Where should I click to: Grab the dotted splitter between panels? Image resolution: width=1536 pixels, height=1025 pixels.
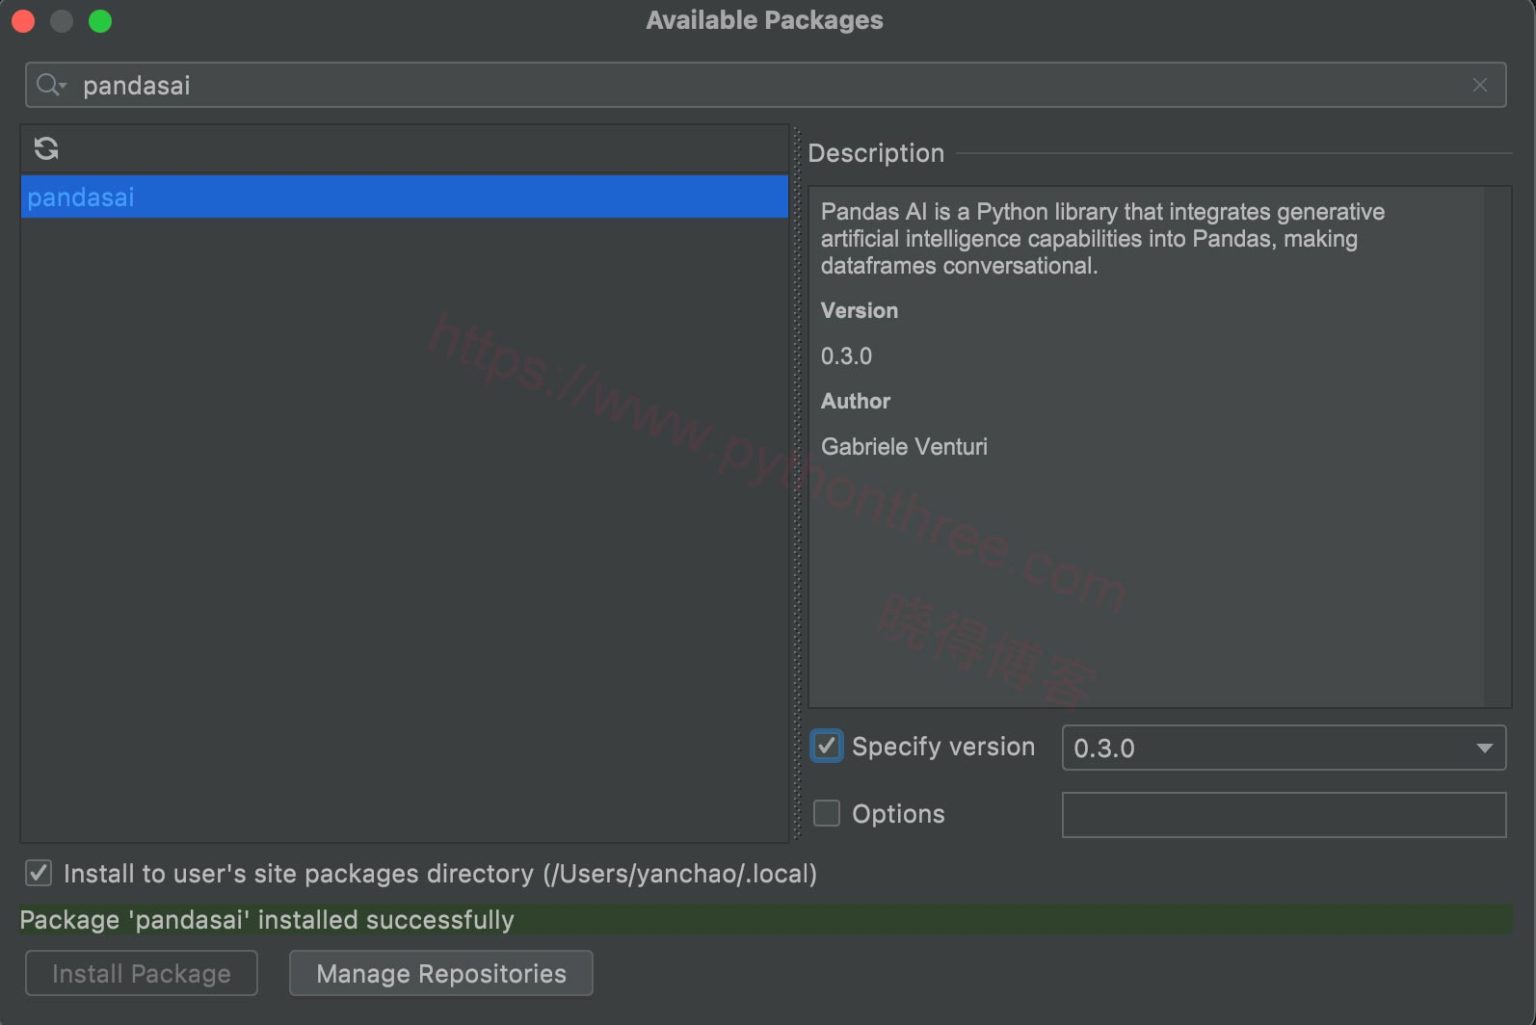pyautogui.click(x=797, y=482)
